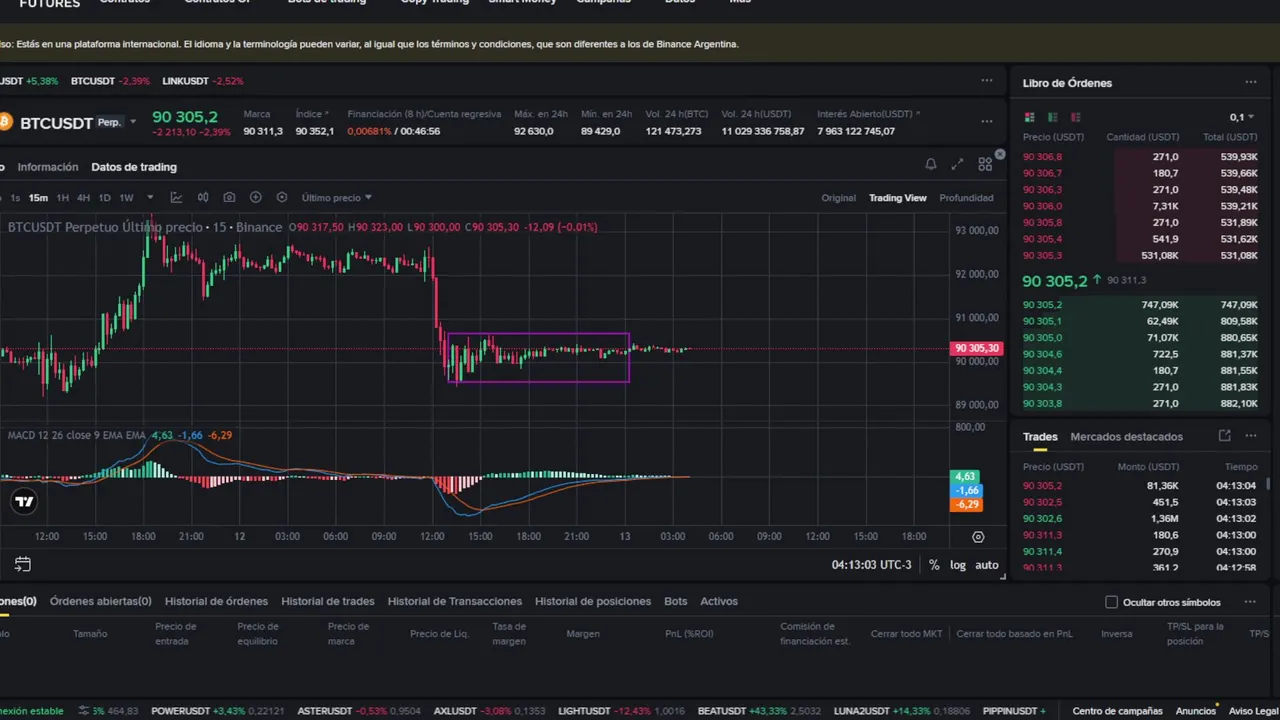Screen dimensions: 1280x720
Task: Switch to Información tab
Action: pyautogui.click(x=48, y=167)
